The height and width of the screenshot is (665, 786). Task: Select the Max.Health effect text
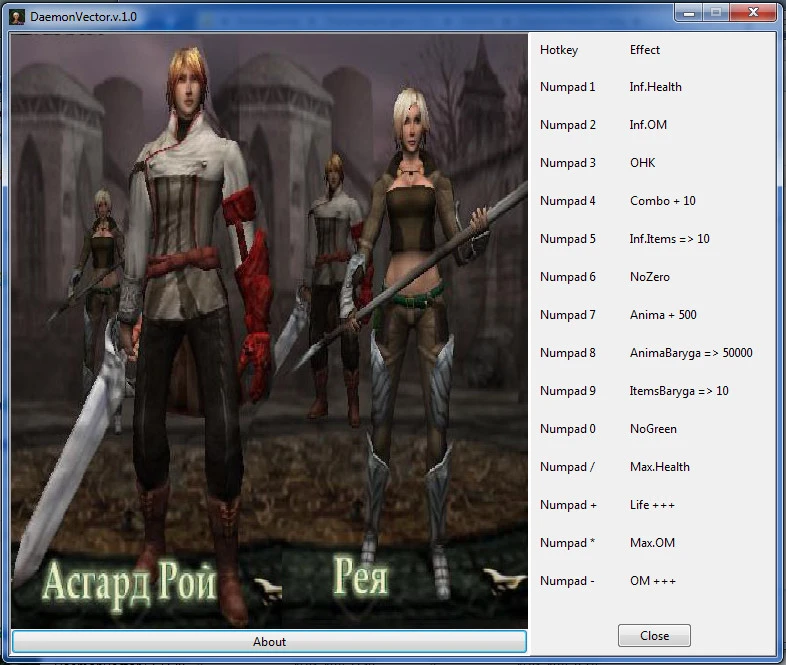click(x=659, y=467)
